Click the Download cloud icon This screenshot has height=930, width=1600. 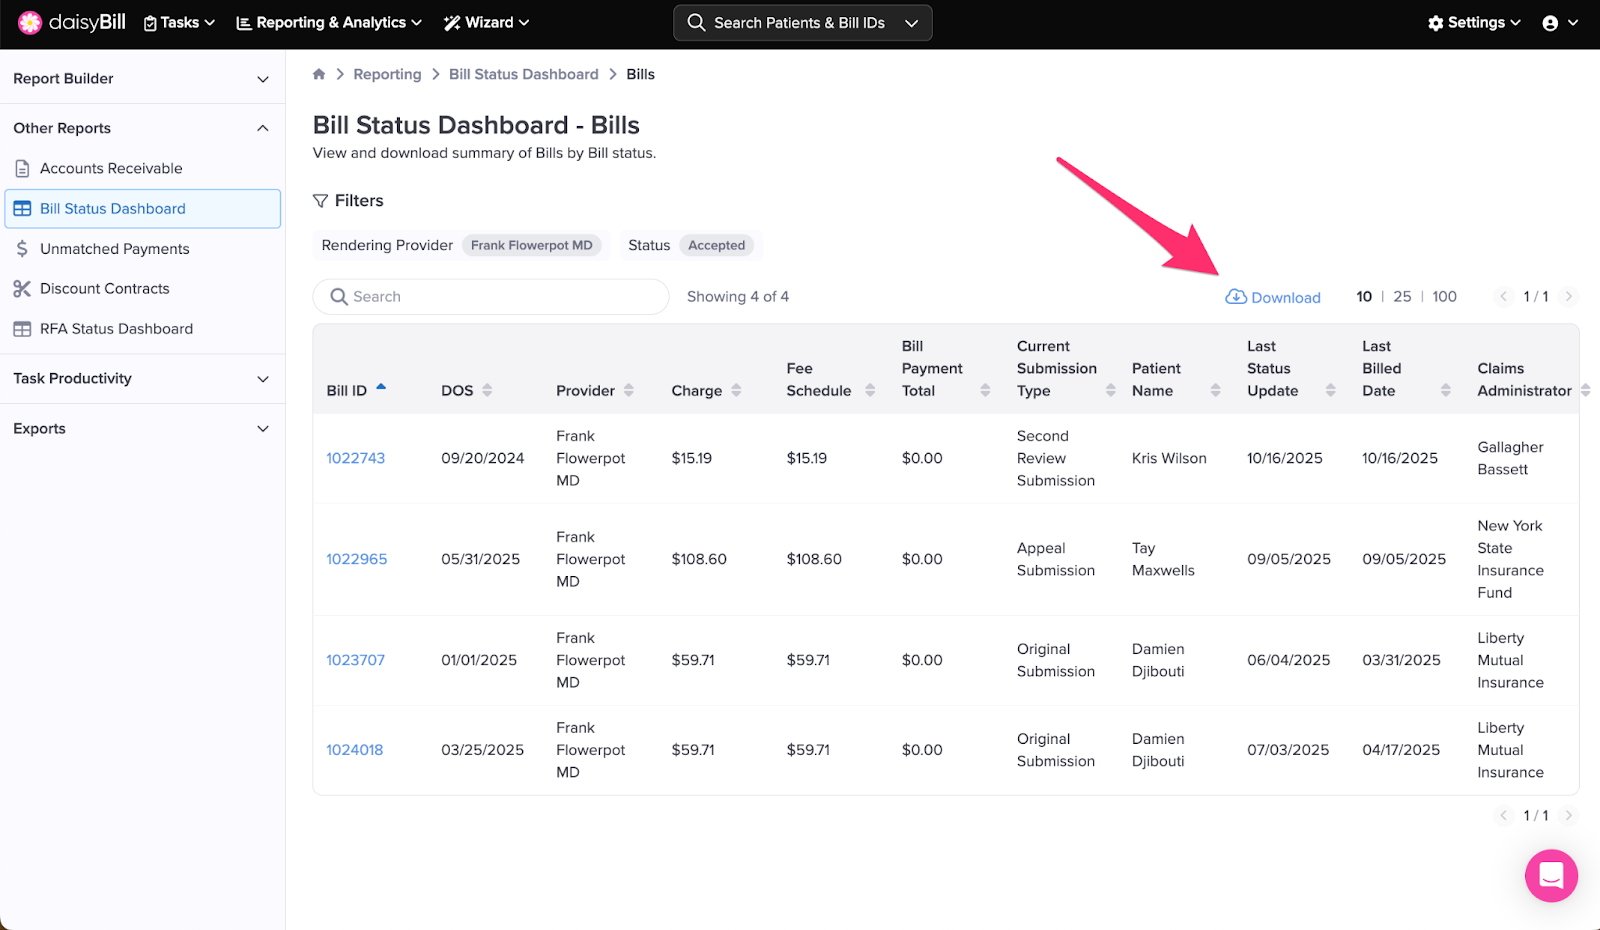click(1236, 297)
